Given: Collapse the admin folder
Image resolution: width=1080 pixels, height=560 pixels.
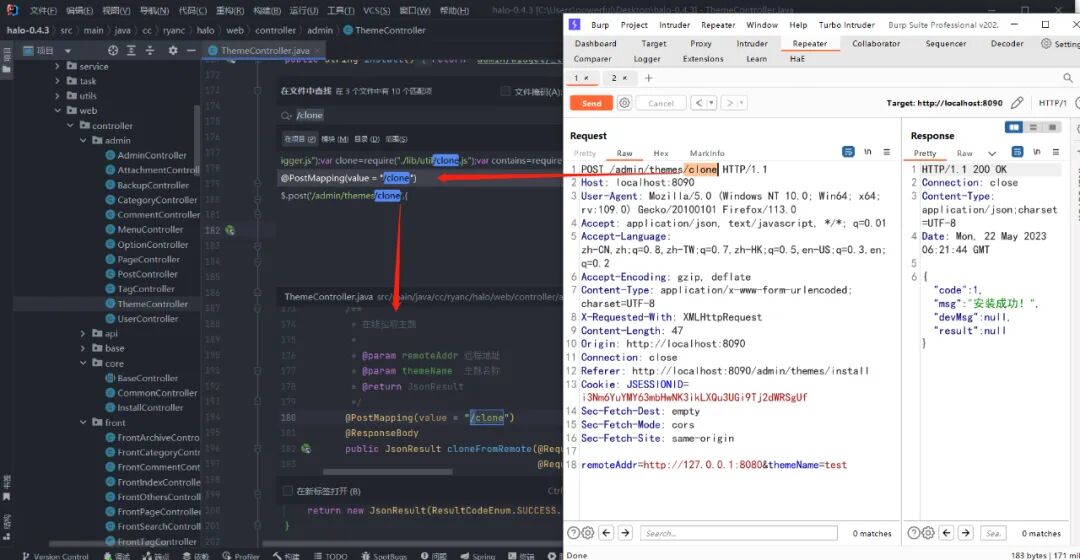Looking at the screenshot, I should click(83, 140).
